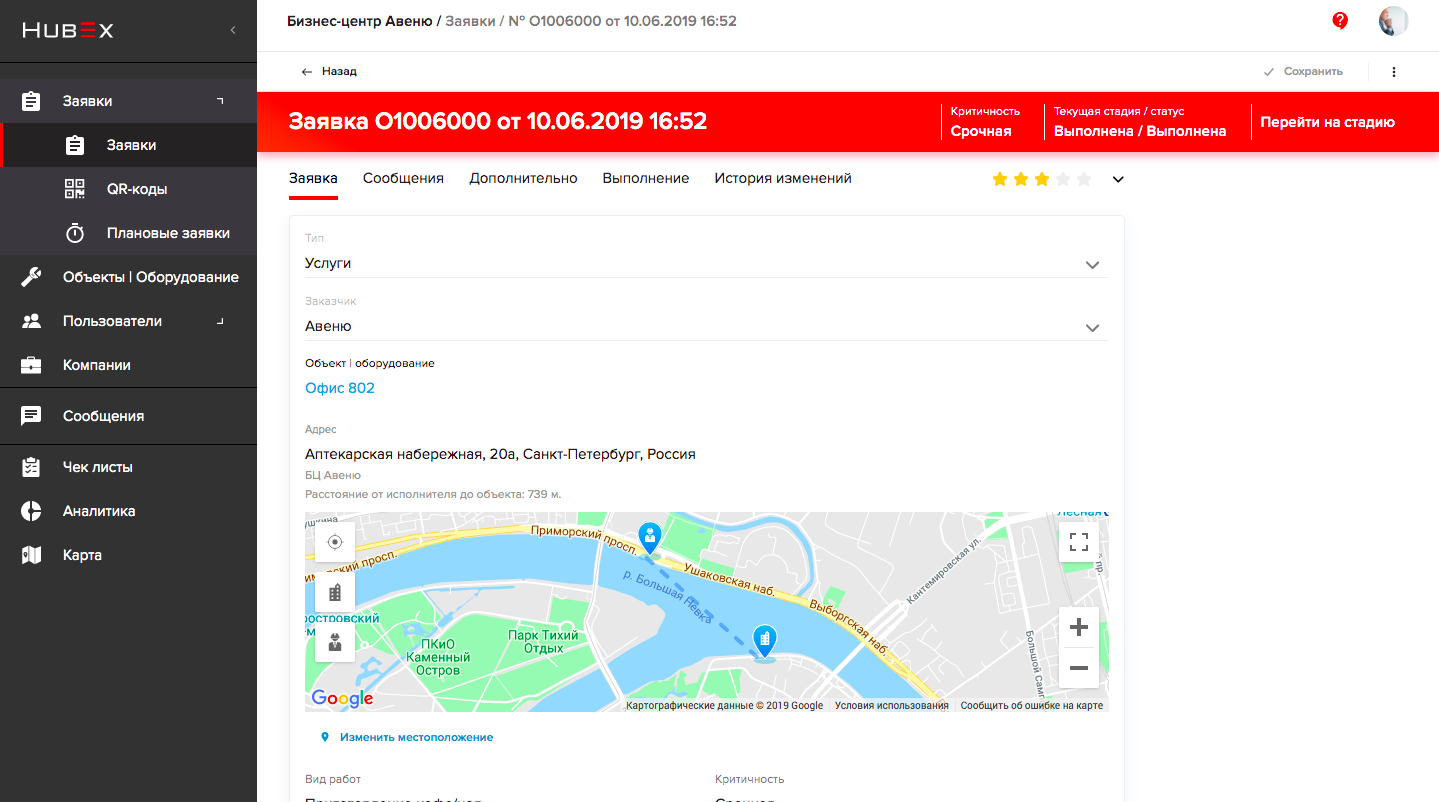Click the wrench icon for Объекты | Оборудование

(x=31, y=277)
